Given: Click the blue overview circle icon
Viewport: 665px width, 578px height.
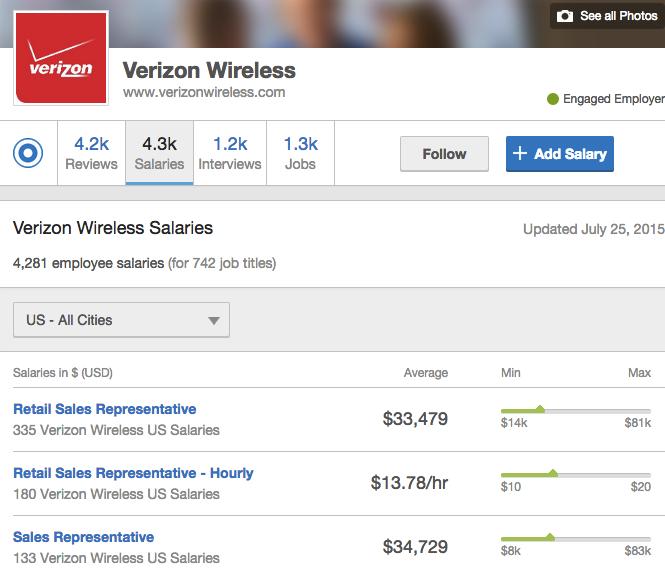Looking at the screenshot, I should 28,153.
